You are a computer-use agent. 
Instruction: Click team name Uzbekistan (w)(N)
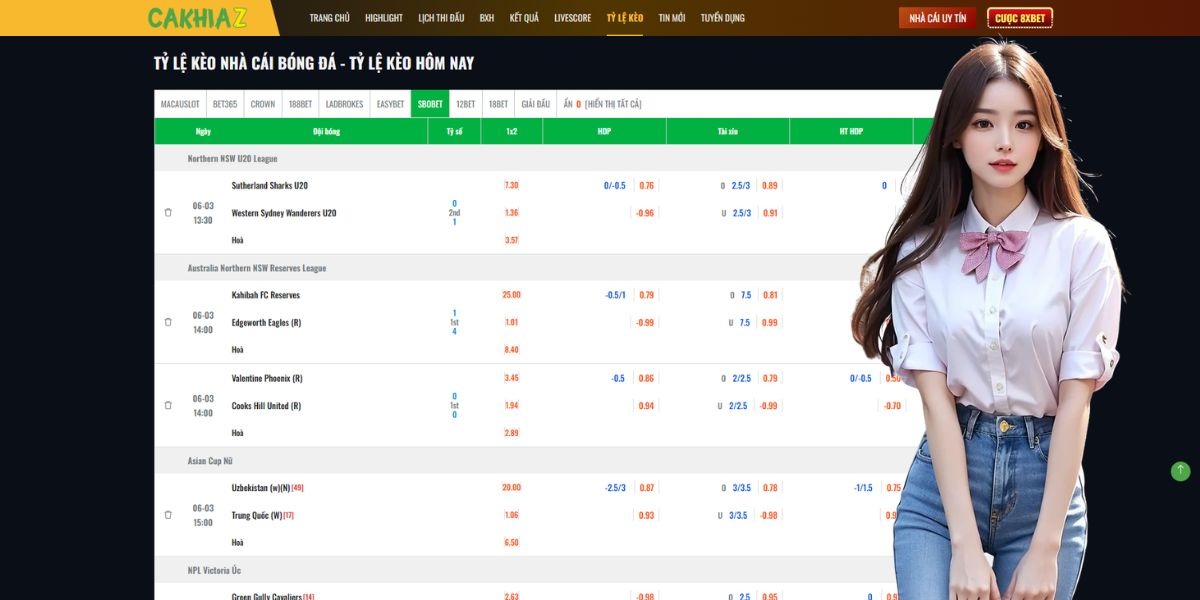coord(260,488)
